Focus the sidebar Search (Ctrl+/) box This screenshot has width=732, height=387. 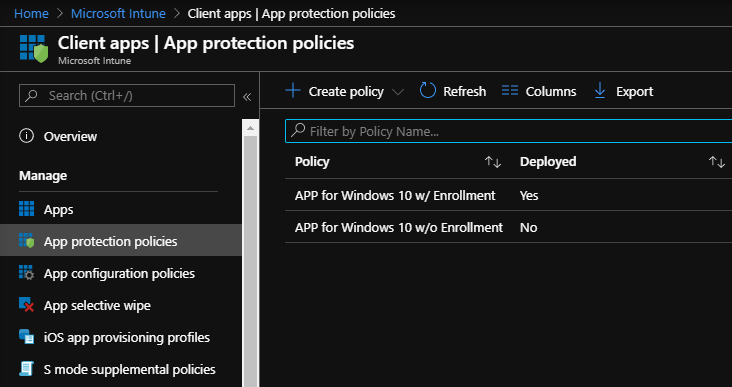click(127, 96)
